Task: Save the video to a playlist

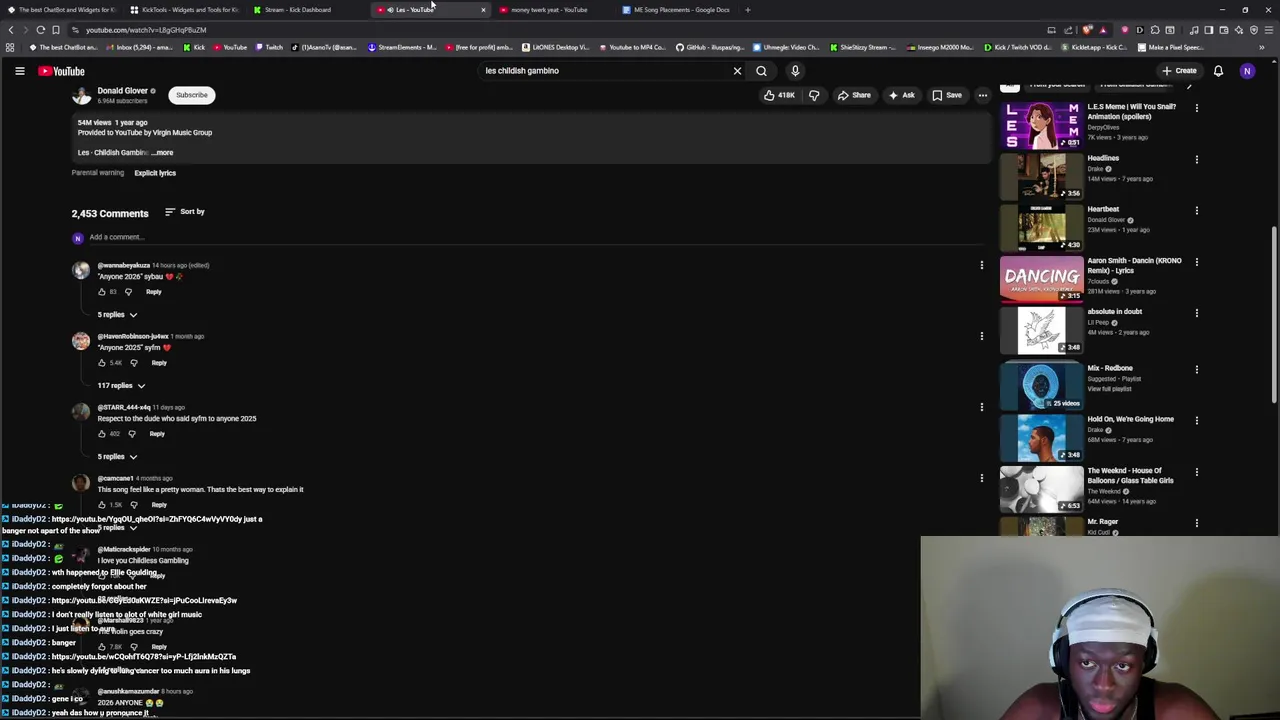Action: point(947,95)
